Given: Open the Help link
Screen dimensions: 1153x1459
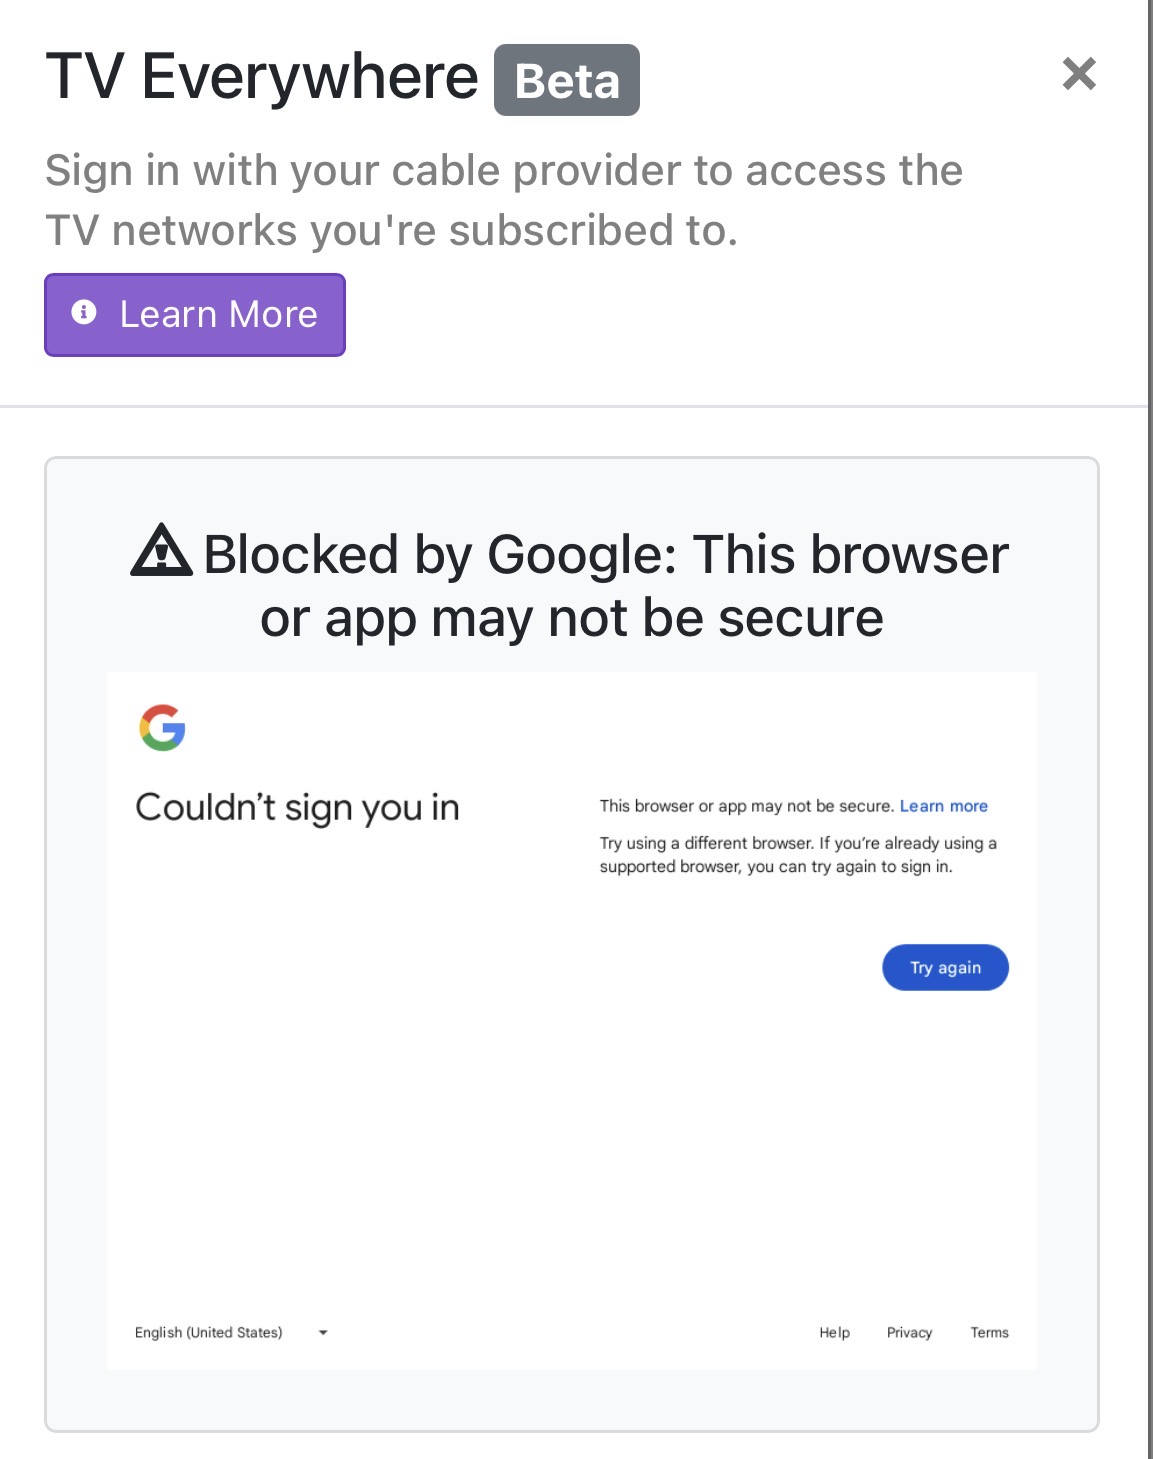Looking at the screenshot, I should point(834,1332).
